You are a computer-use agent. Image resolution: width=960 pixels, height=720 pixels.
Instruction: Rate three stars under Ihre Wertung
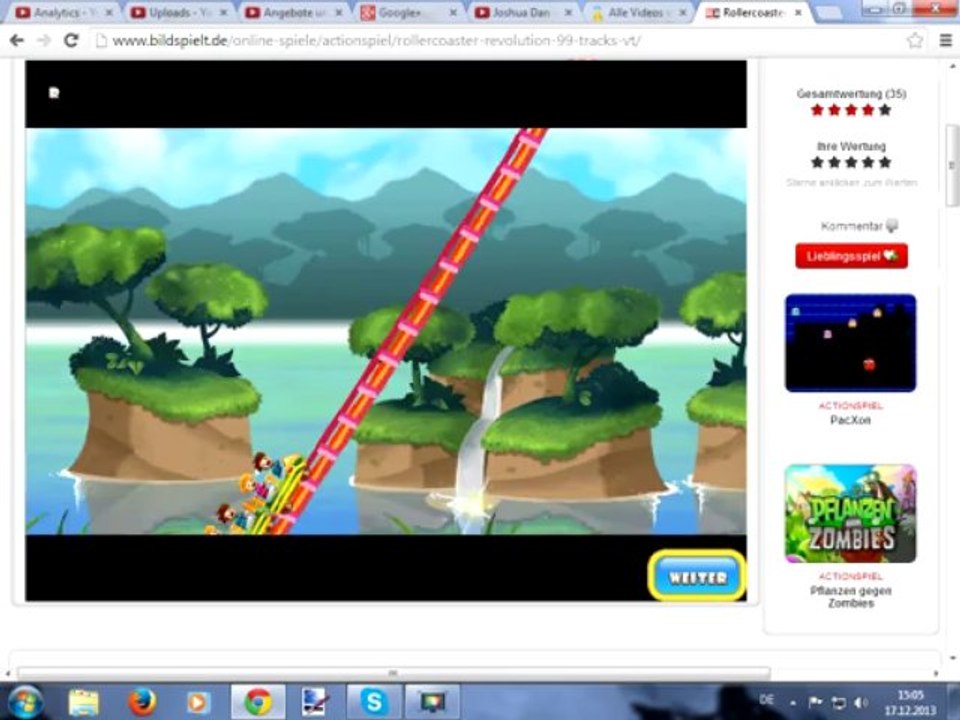click(x=851, y=162)
